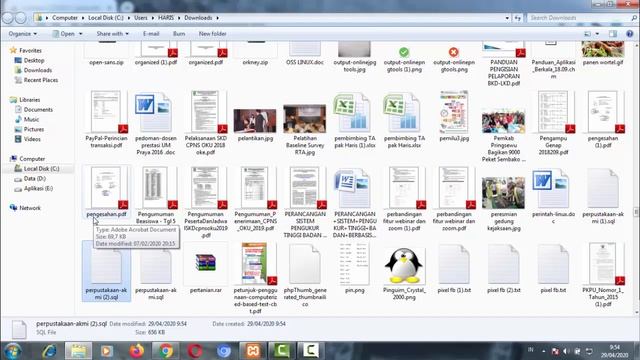Screen dimensions: 640x360
Task: Select Local Disk (C:) in sidebar
Action: (41, 169)
